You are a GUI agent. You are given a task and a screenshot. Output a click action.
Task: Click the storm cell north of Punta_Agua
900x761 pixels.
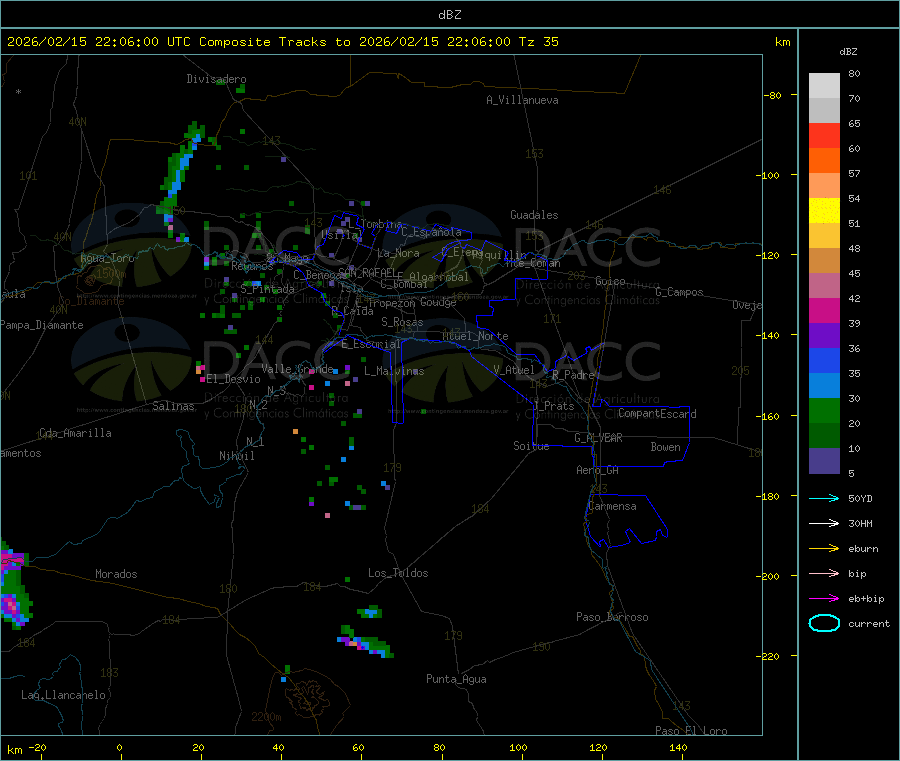[366, 642]
